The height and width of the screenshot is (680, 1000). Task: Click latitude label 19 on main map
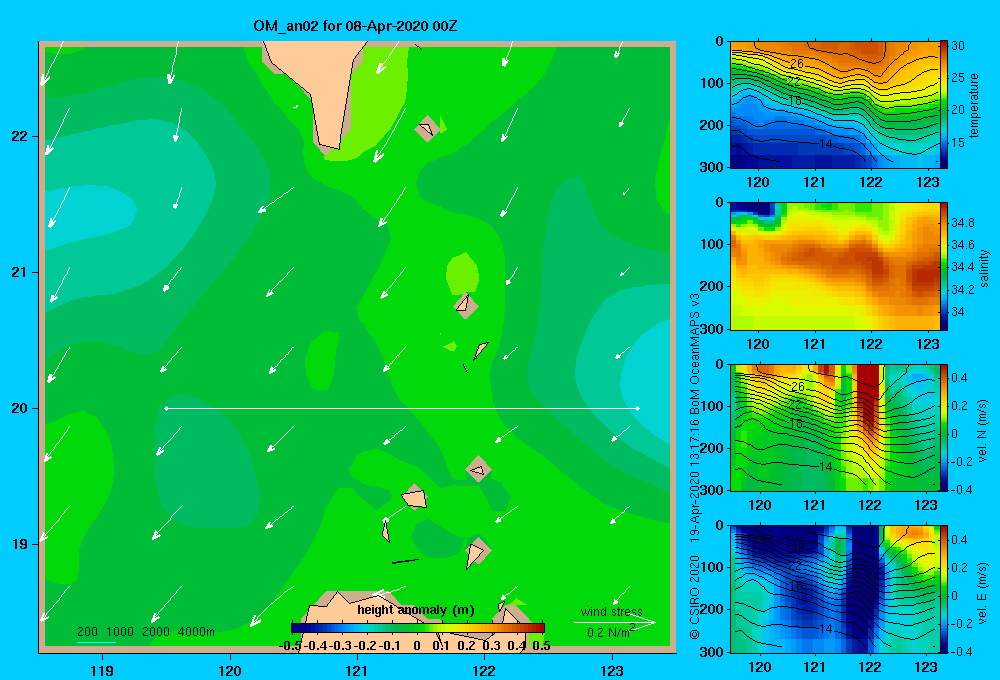tap(19, 544)
